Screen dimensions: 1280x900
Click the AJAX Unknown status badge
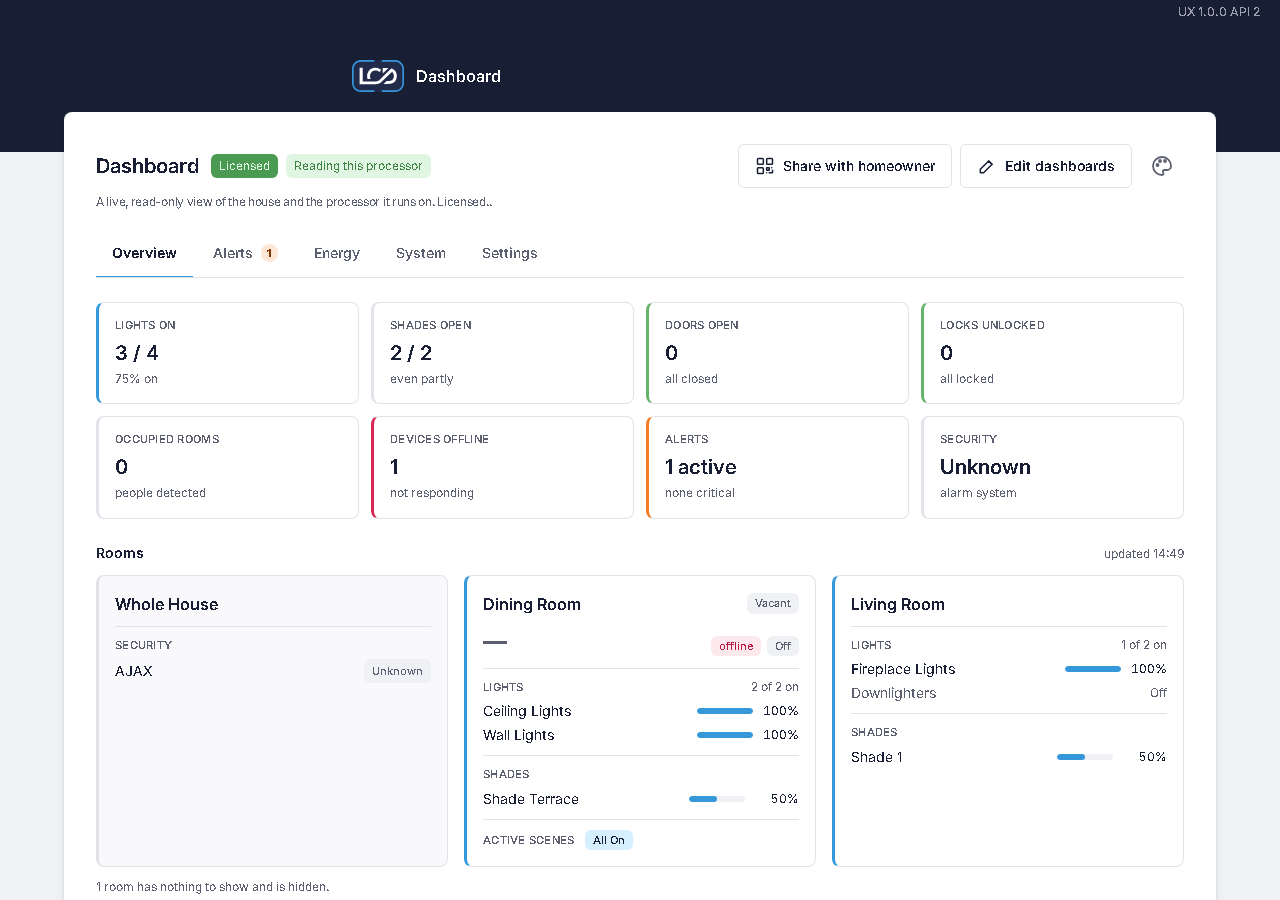[x=397, y=671]
